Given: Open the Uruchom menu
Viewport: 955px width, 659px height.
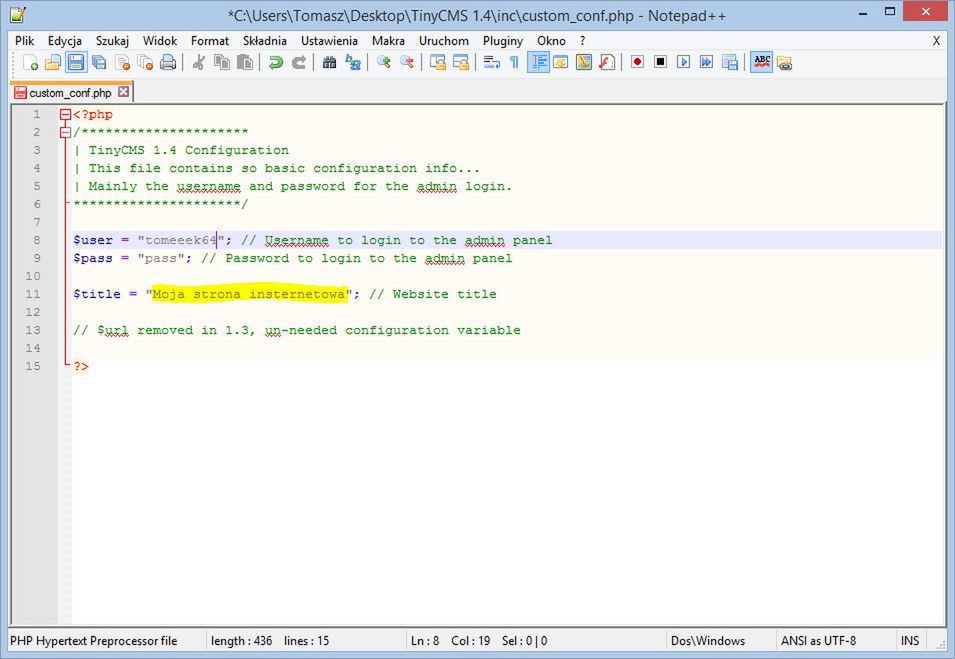Looking at the screenshot, I should click(444, 41).
